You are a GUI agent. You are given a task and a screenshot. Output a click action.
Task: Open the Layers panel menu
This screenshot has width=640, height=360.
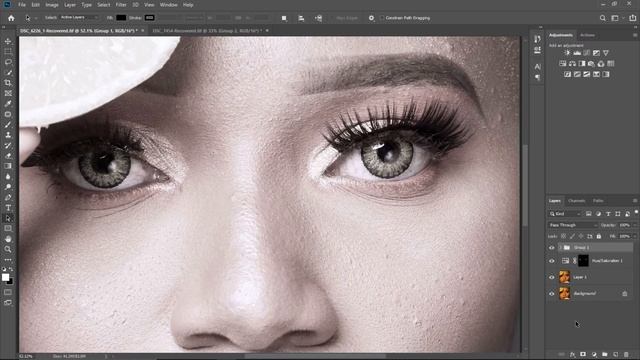pyautogui.click(x=635, y=201)
